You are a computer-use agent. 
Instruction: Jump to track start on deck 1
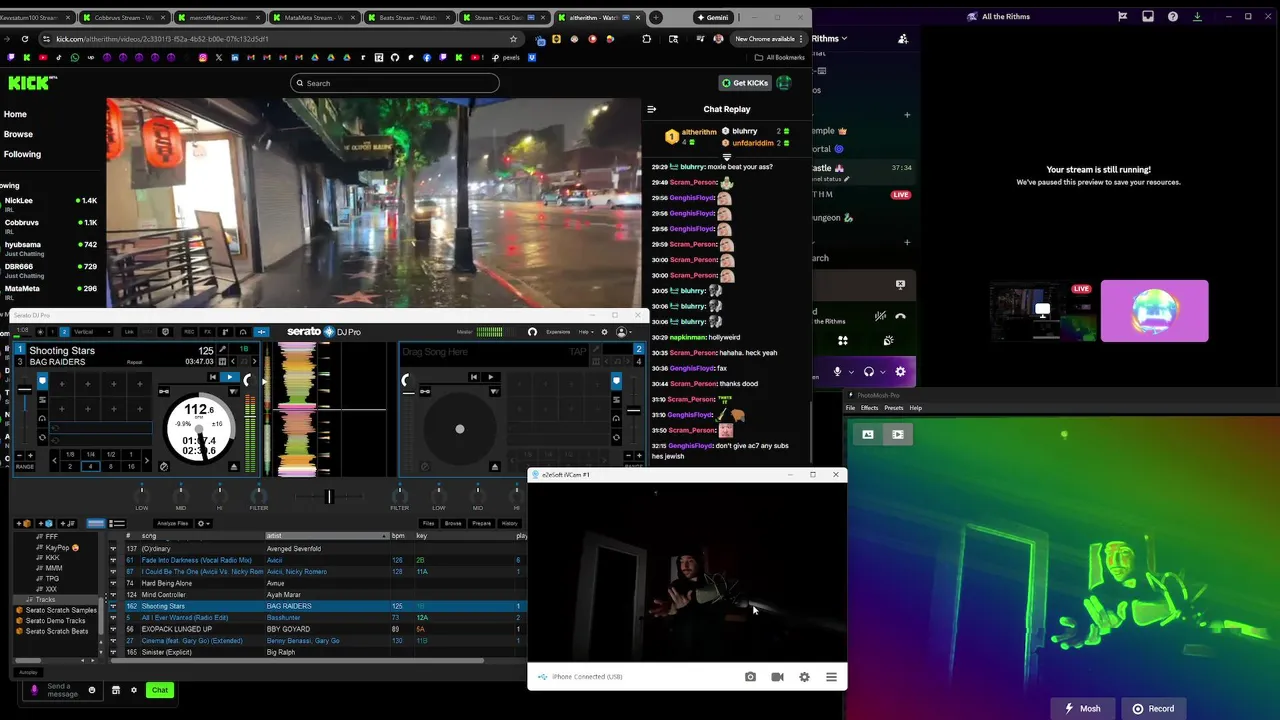(213, 377)
